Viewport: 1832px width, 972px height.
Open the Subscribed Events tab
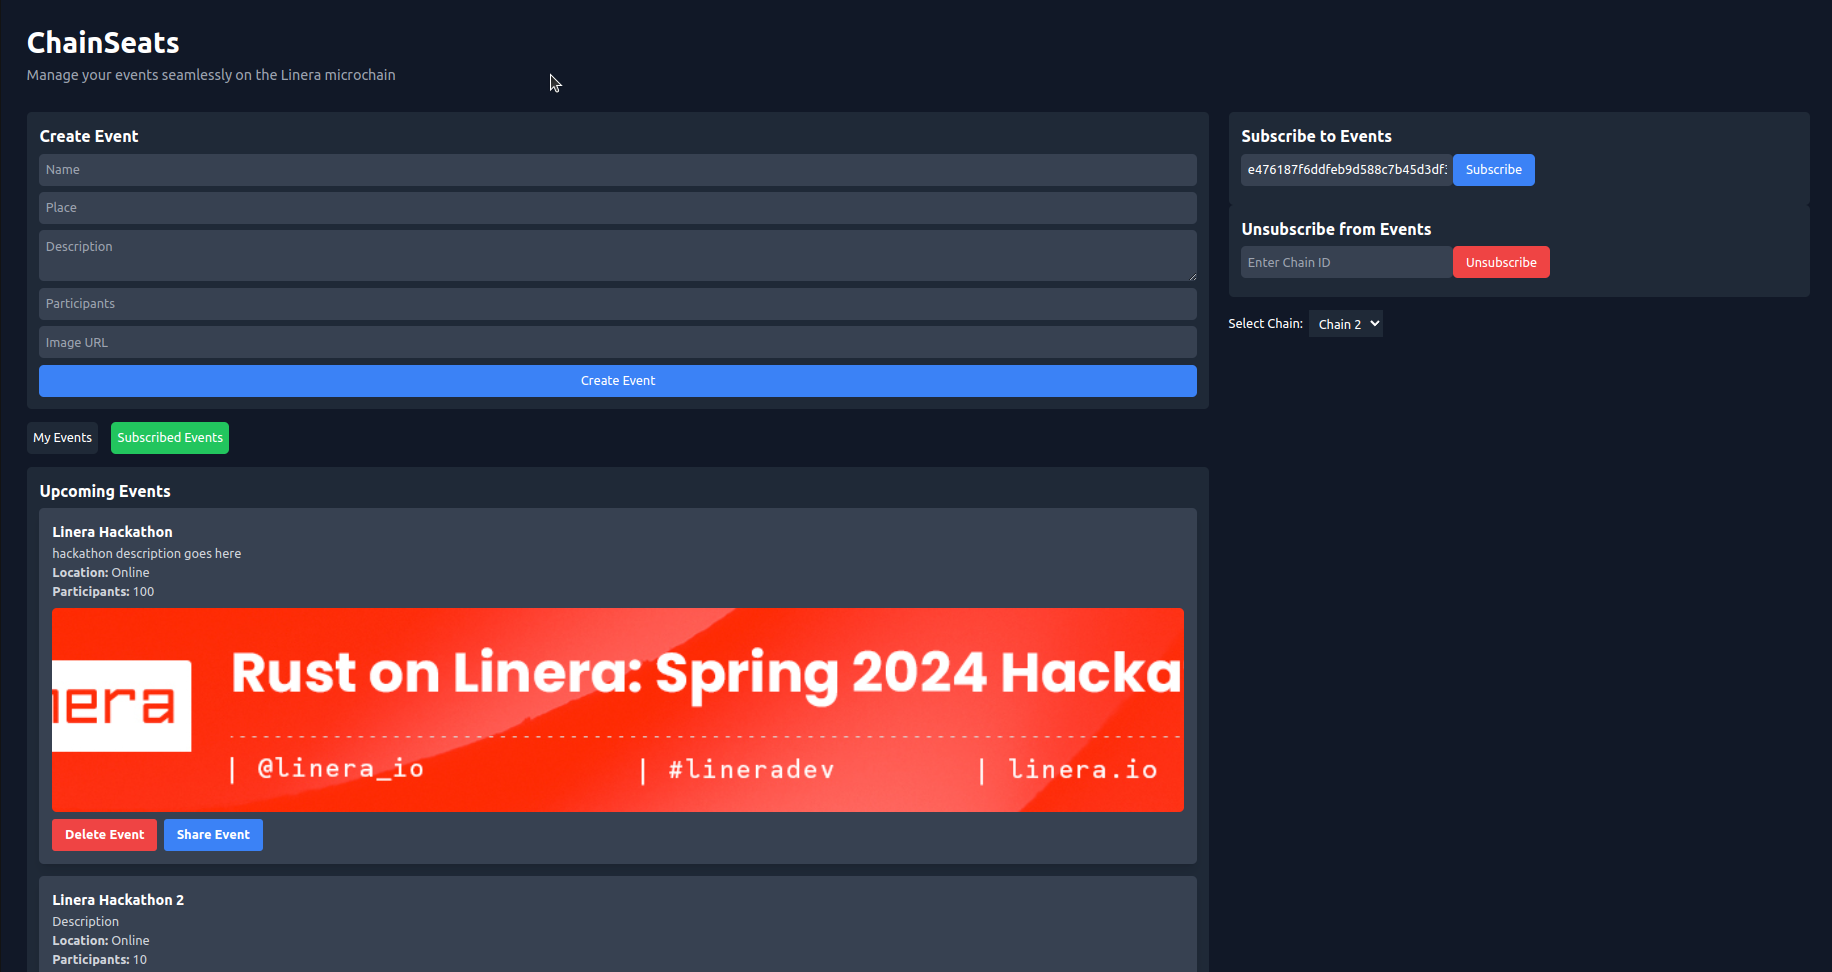170,438
